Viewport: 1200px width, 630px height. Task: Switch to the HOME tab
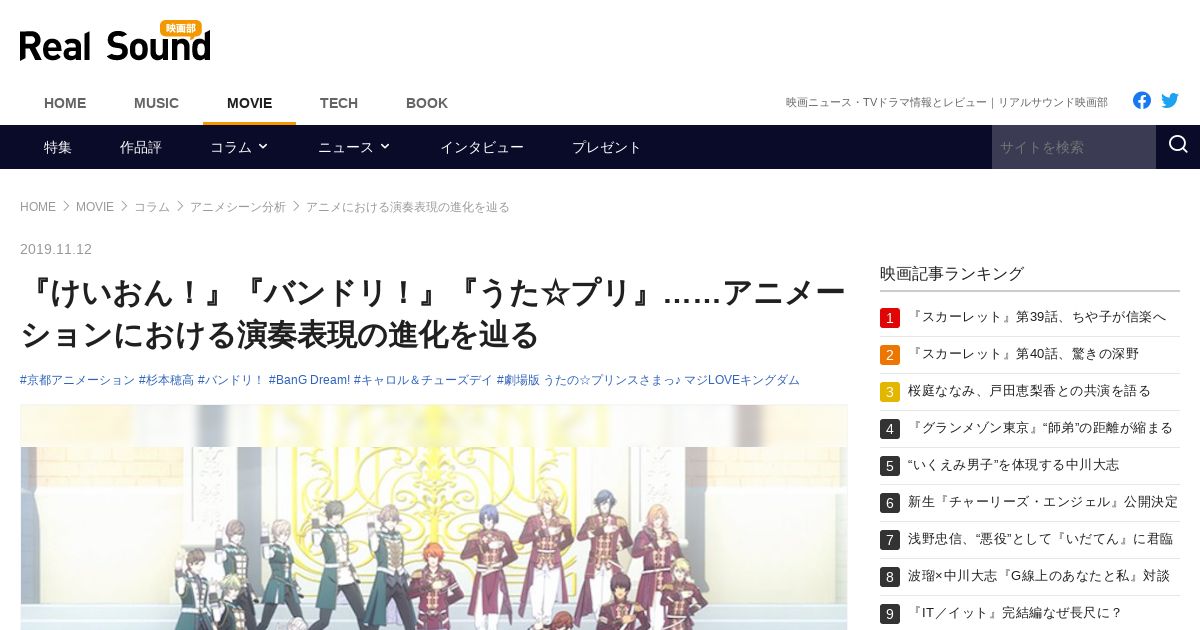pos(65,103)
